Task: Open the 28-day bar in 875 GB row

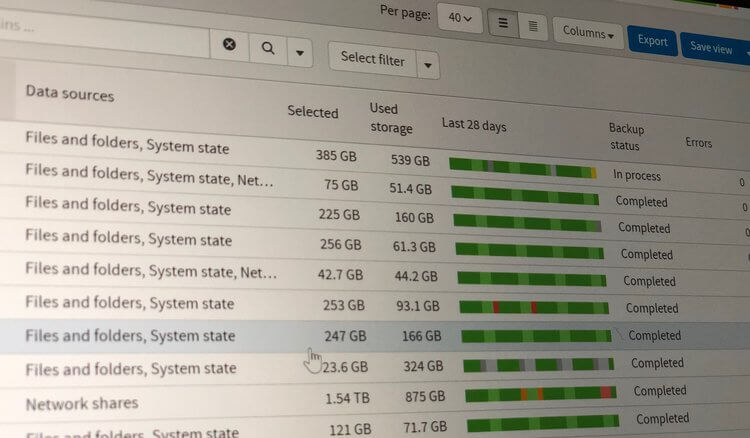Action: click(x=540, y=394)
